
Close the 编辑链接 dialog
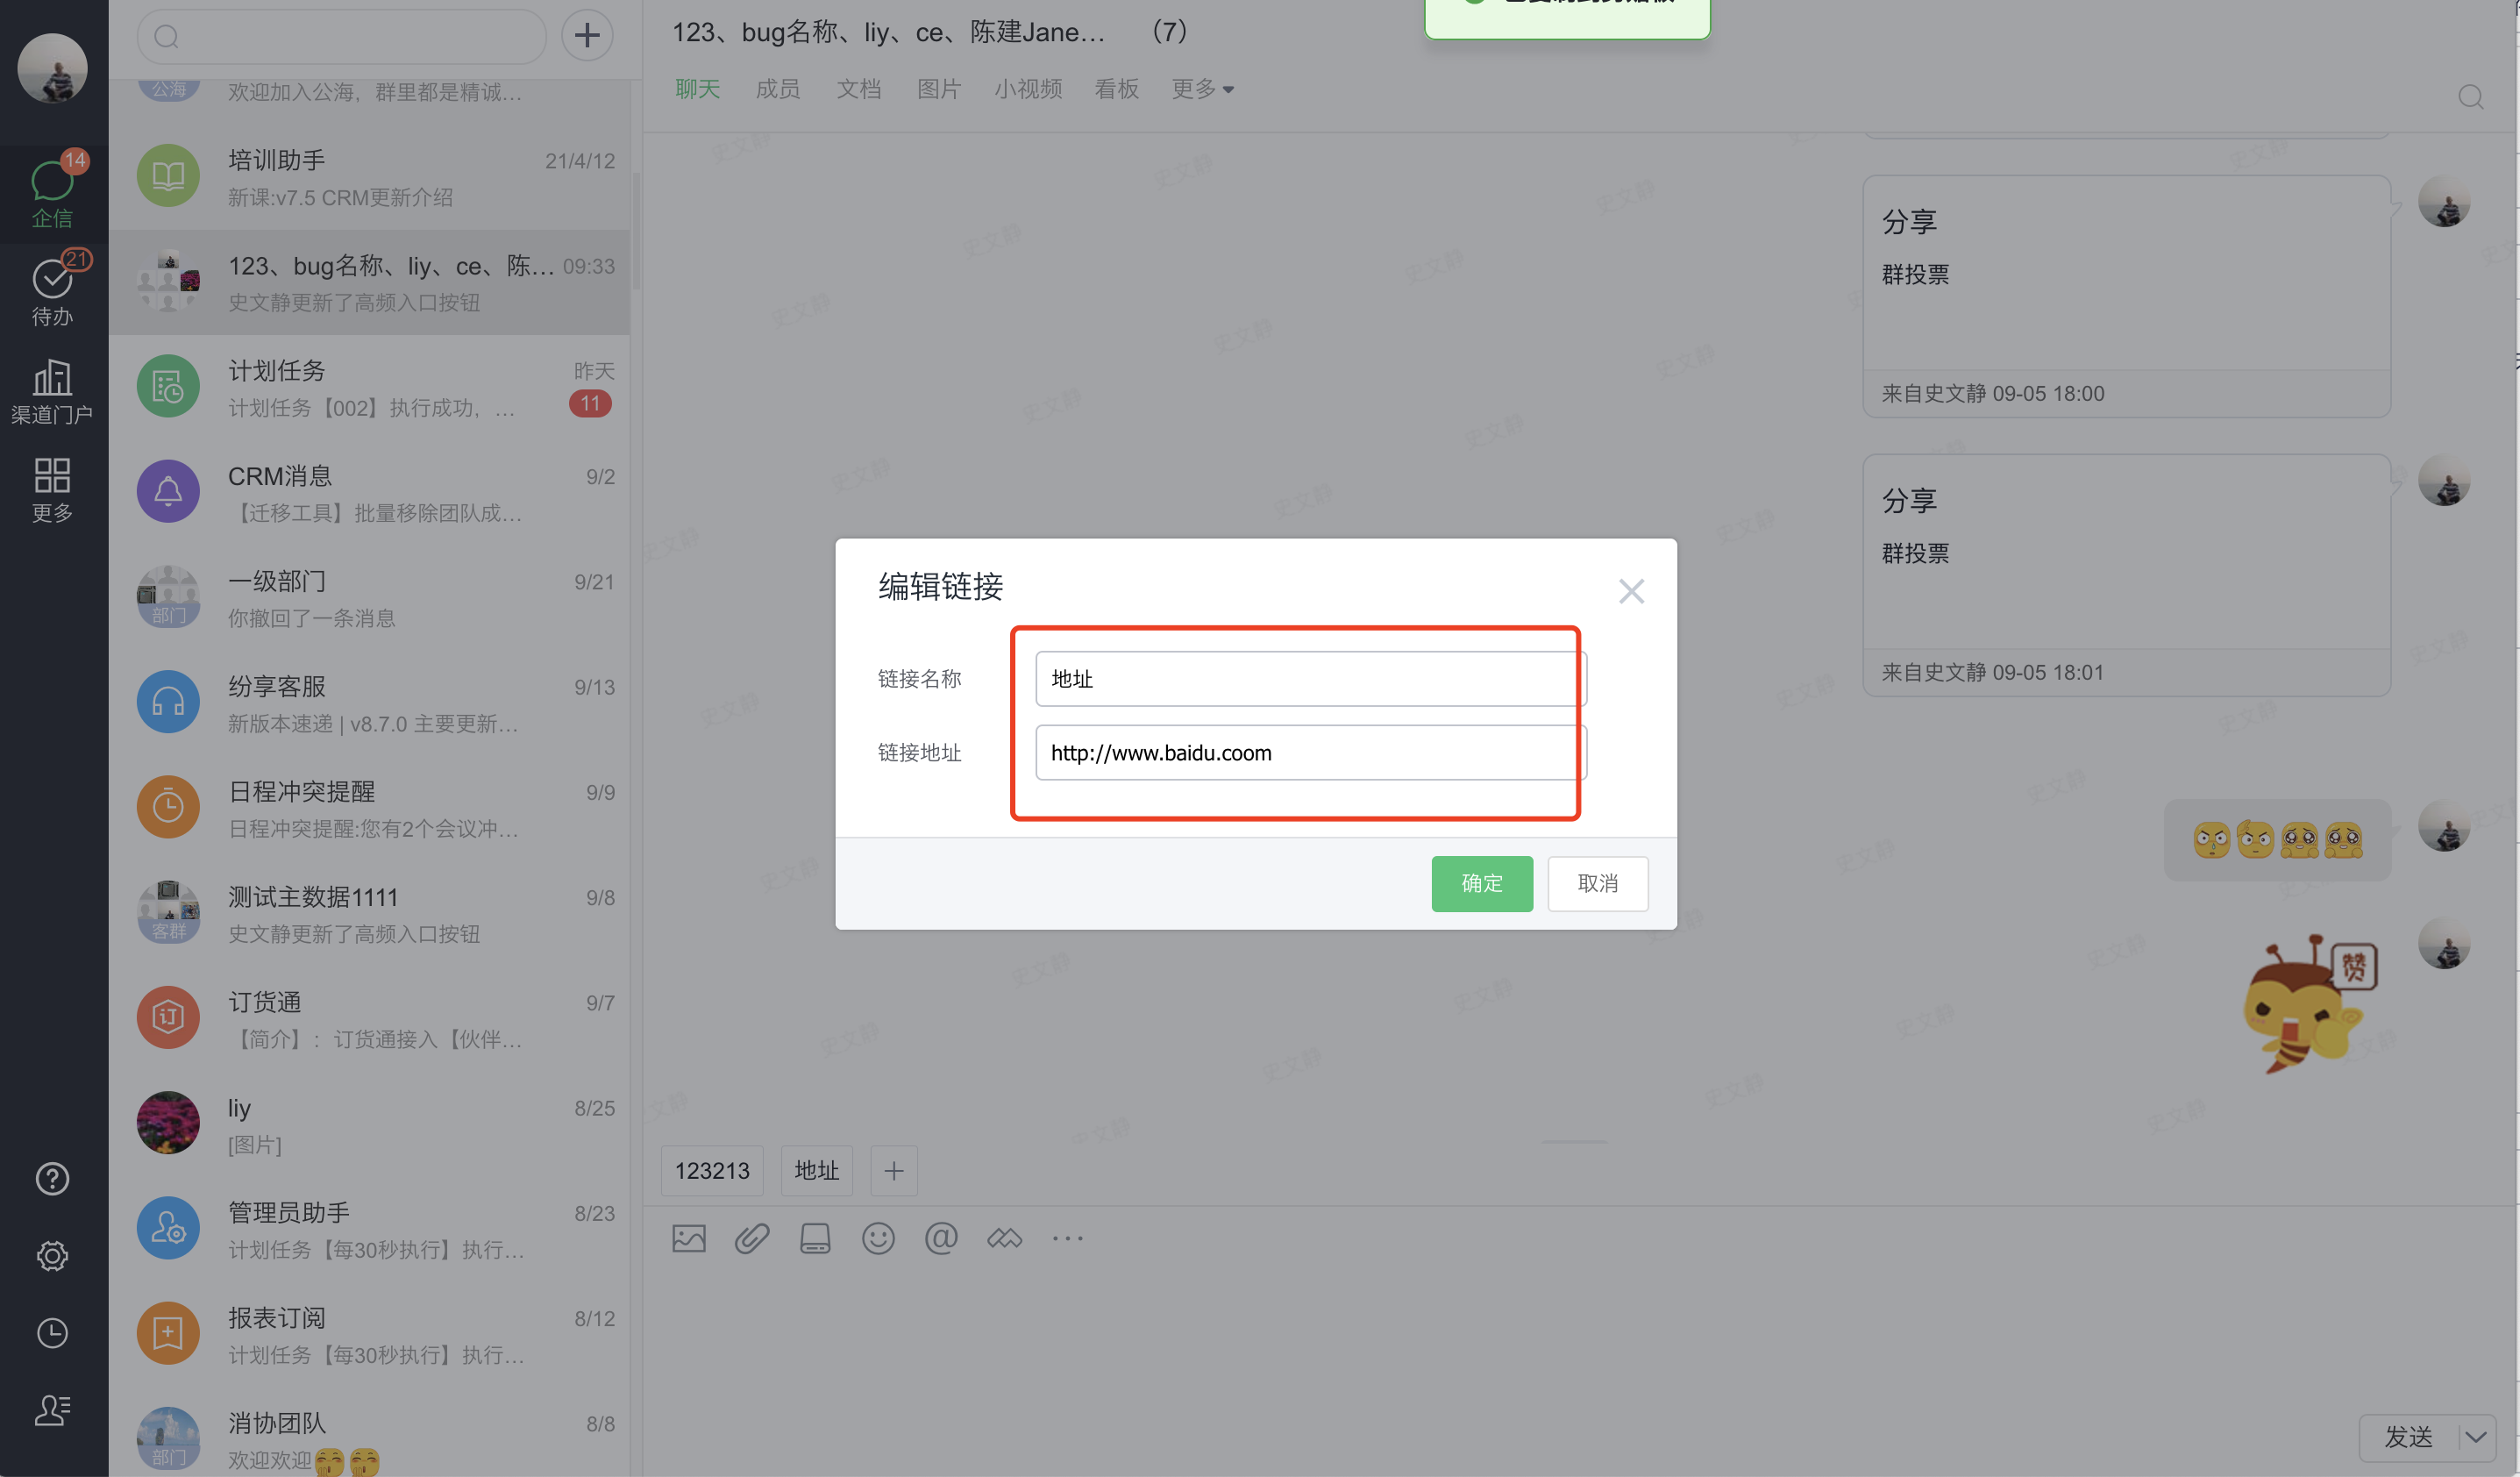click(x=1631, y=590)
